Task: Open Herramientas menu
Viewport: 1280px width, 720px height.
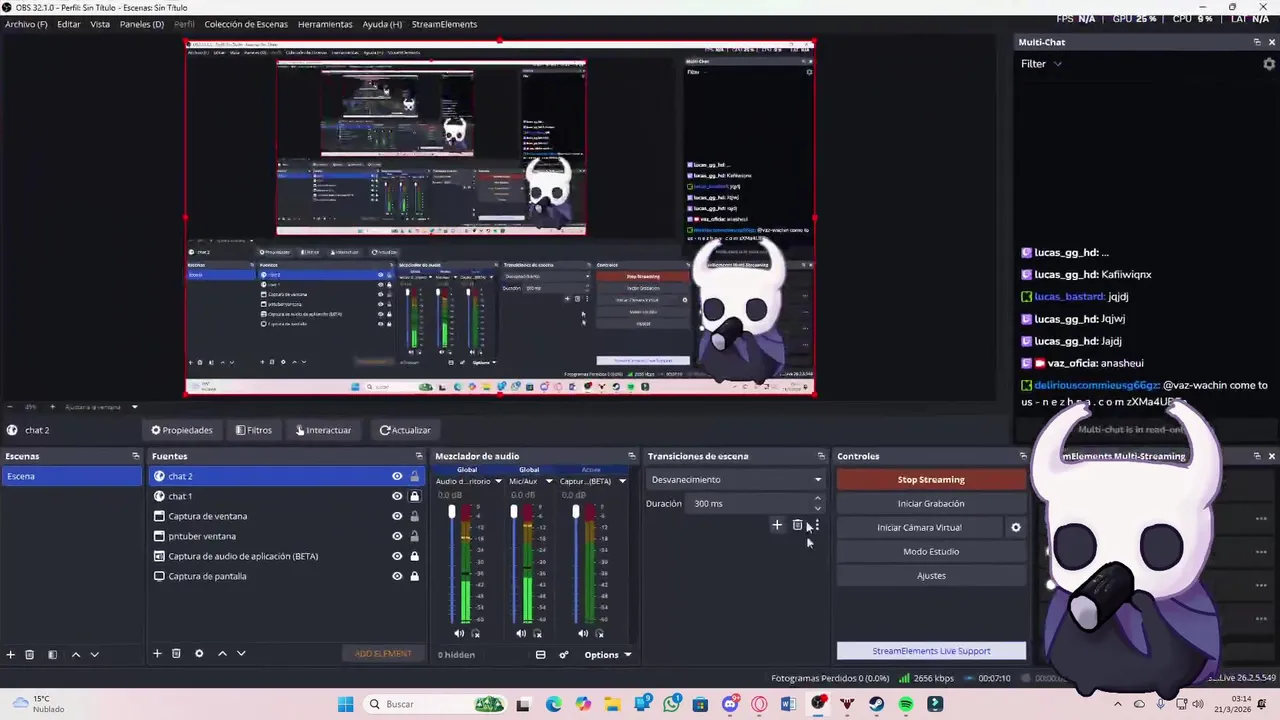Action: tap(325, 24)
